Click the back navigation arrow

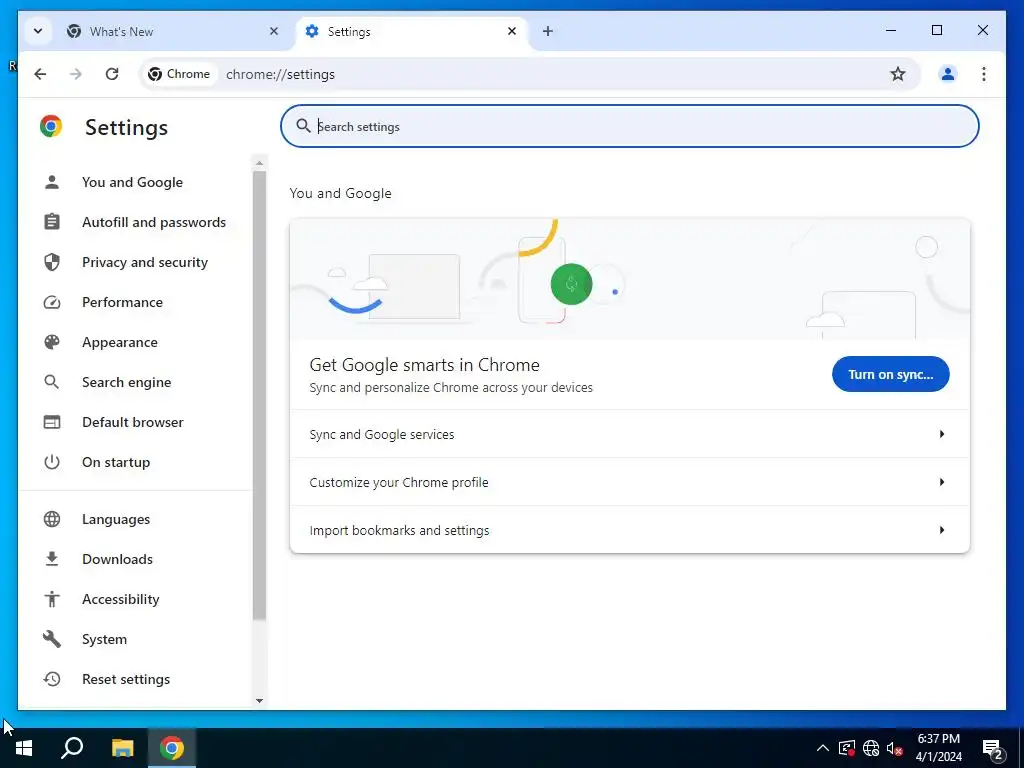40,74
